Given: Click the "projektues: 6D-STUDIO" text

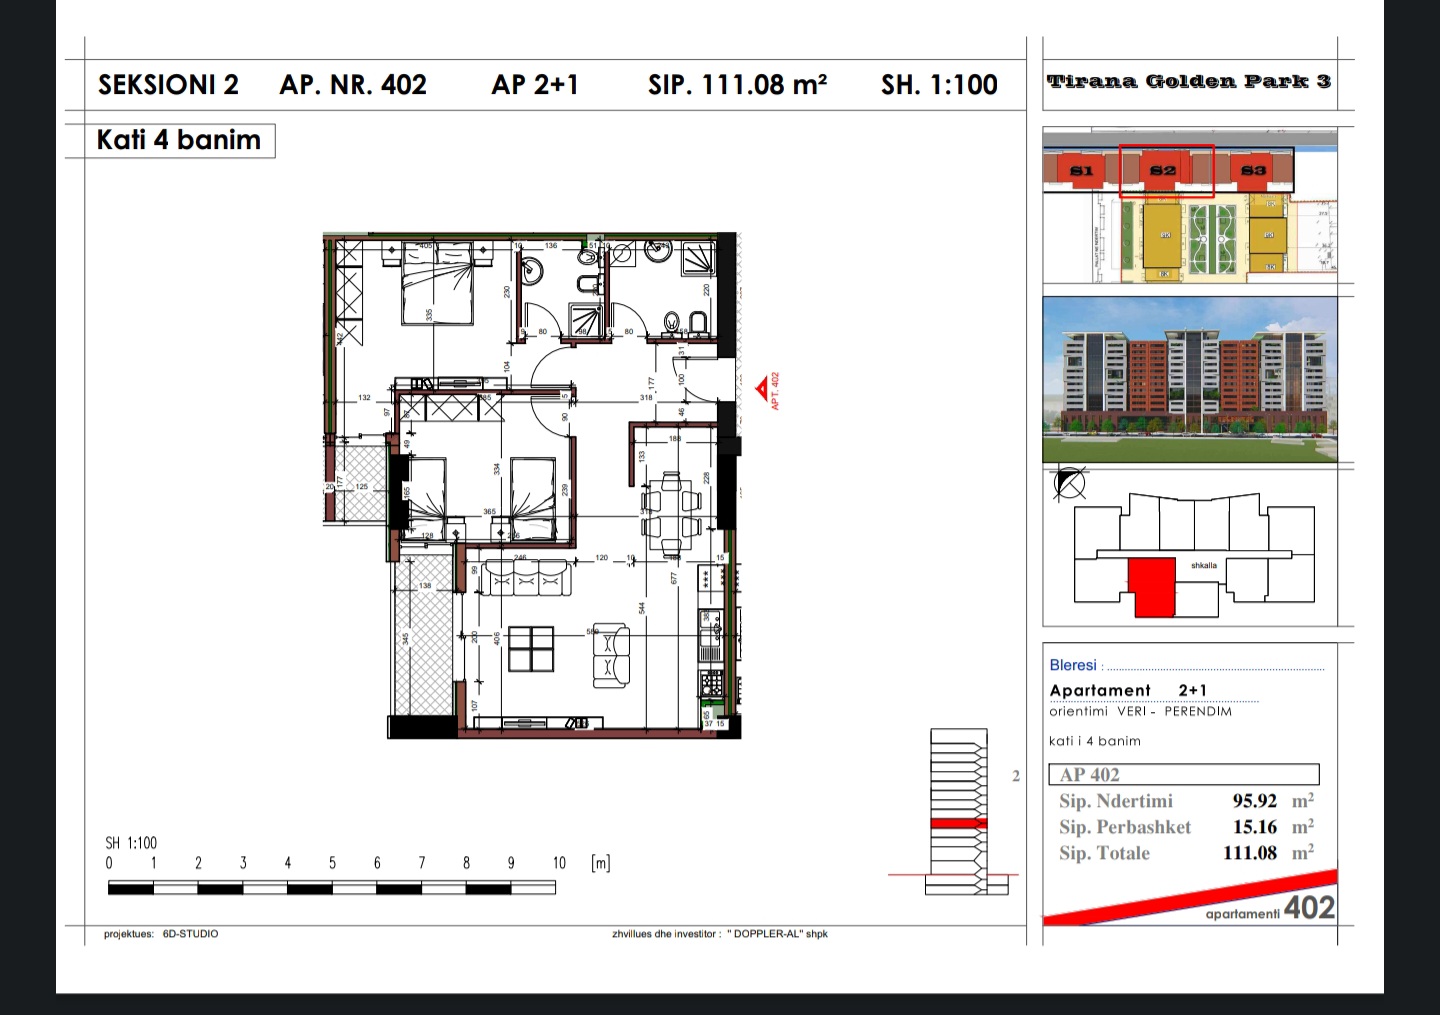Looking at the screenshot, I should click(x=161, y=934).
